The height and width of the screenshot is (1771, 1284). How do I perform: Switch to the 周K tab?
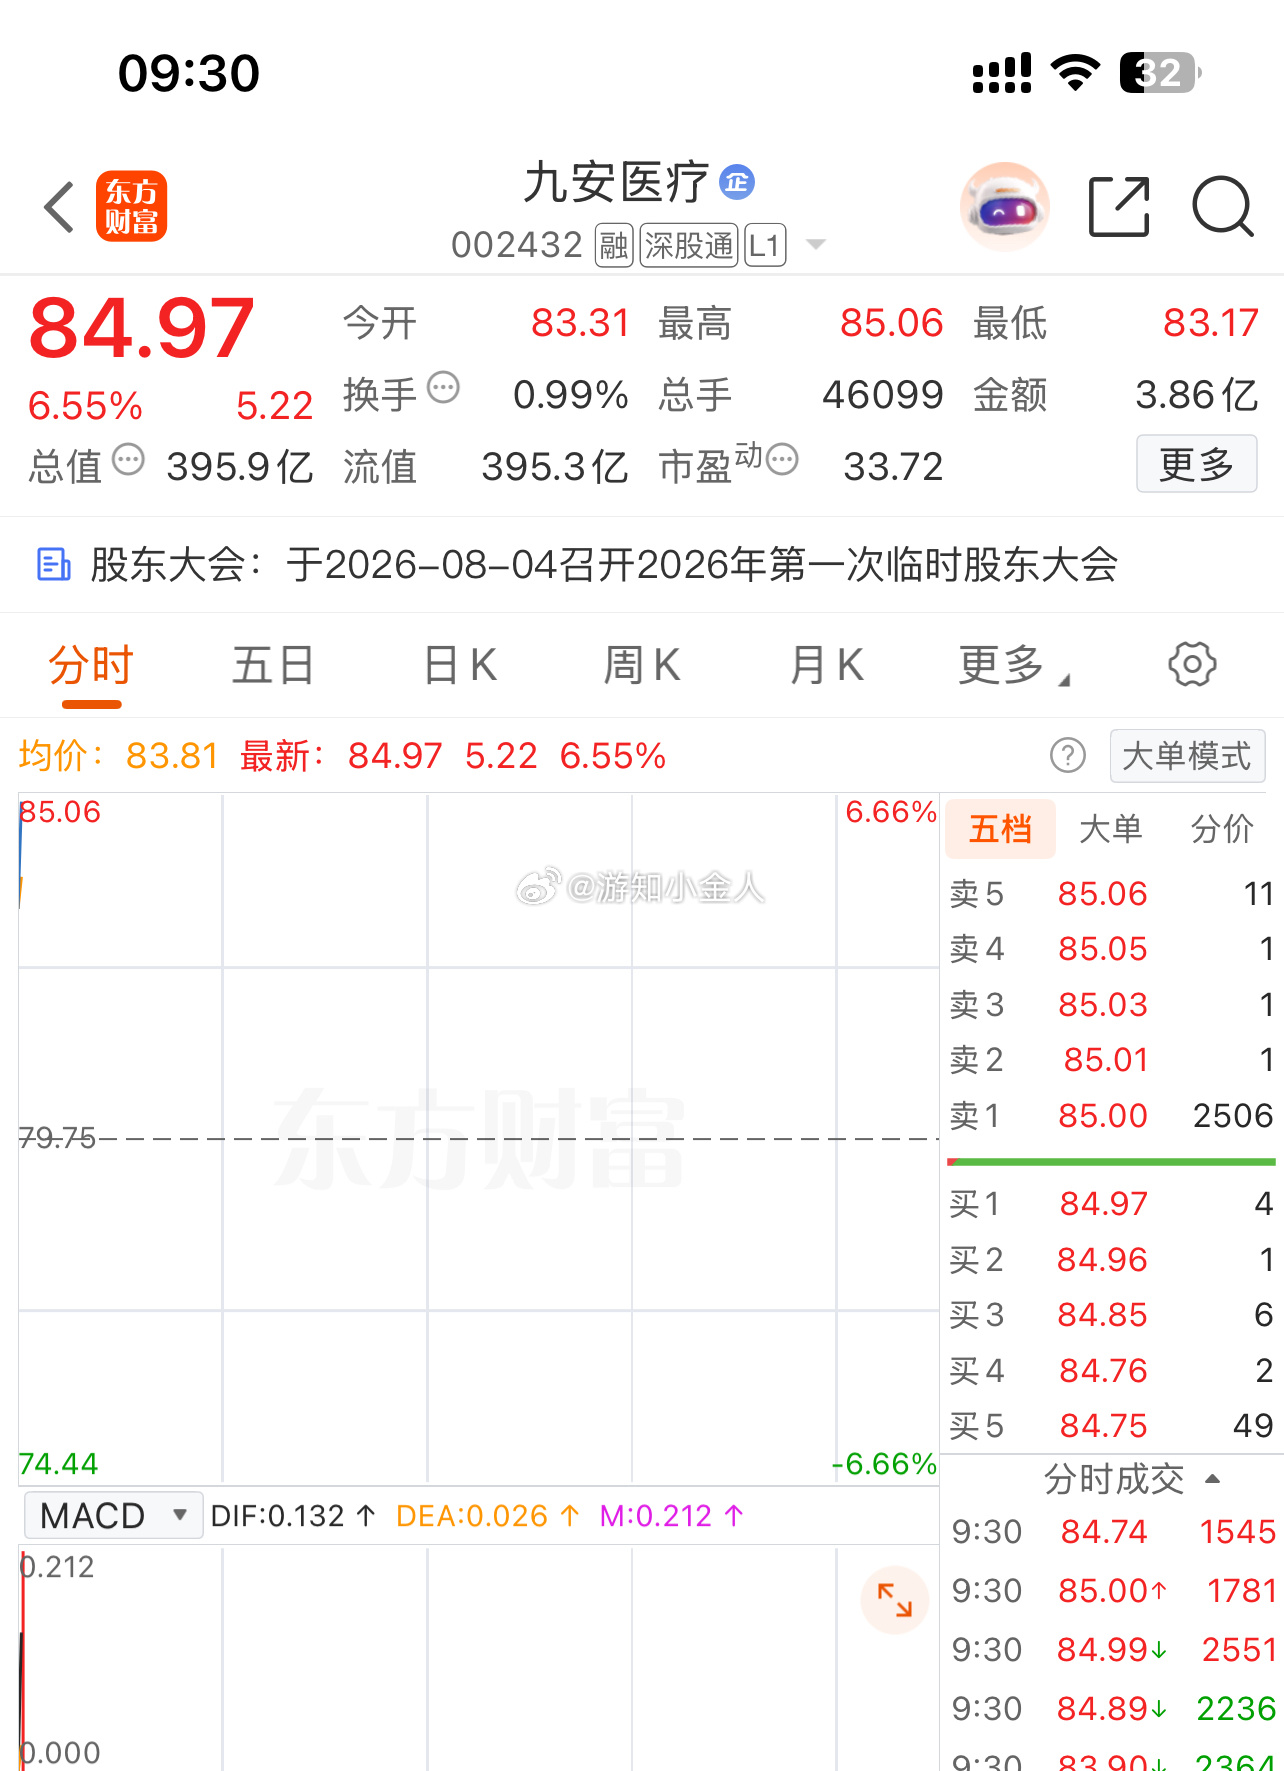coord(642,665)
